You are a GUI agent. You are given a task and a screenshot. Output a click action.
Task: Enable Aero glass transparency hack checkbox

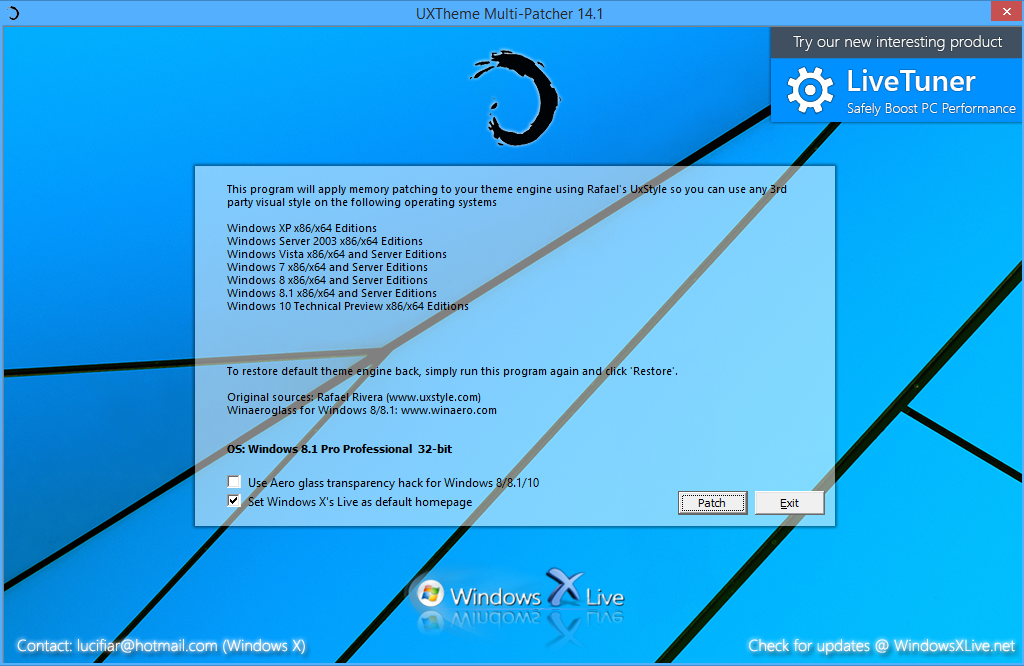[234, 481]
